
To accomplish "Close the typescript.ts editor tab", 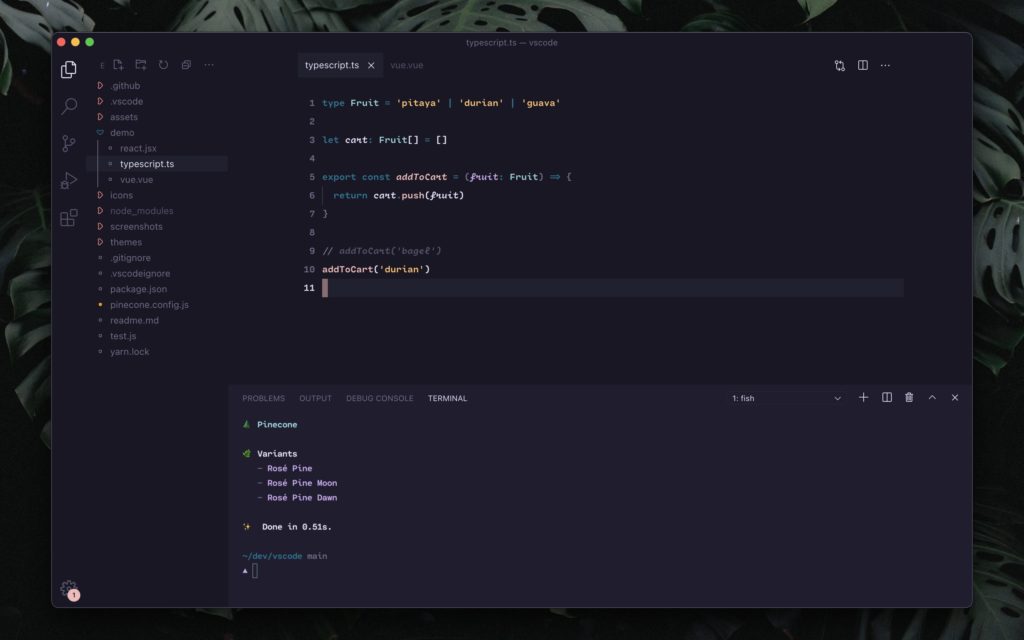I will [x=371, y=65].
